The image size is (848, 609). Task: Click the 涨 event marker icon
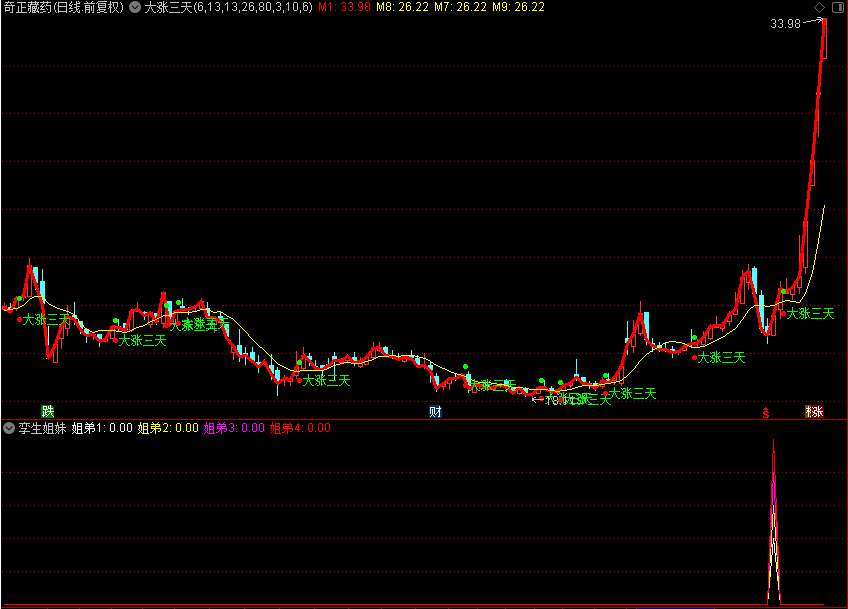click(815, 411)
